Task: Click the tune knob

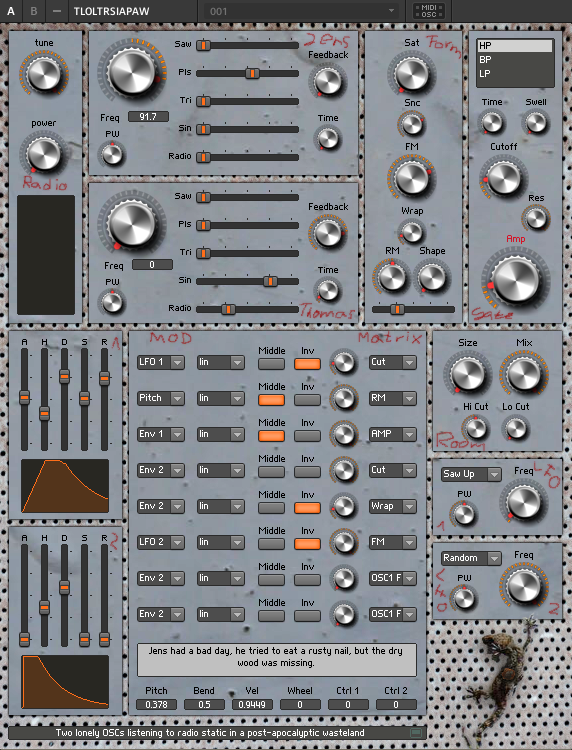Action: coord(44,73)
